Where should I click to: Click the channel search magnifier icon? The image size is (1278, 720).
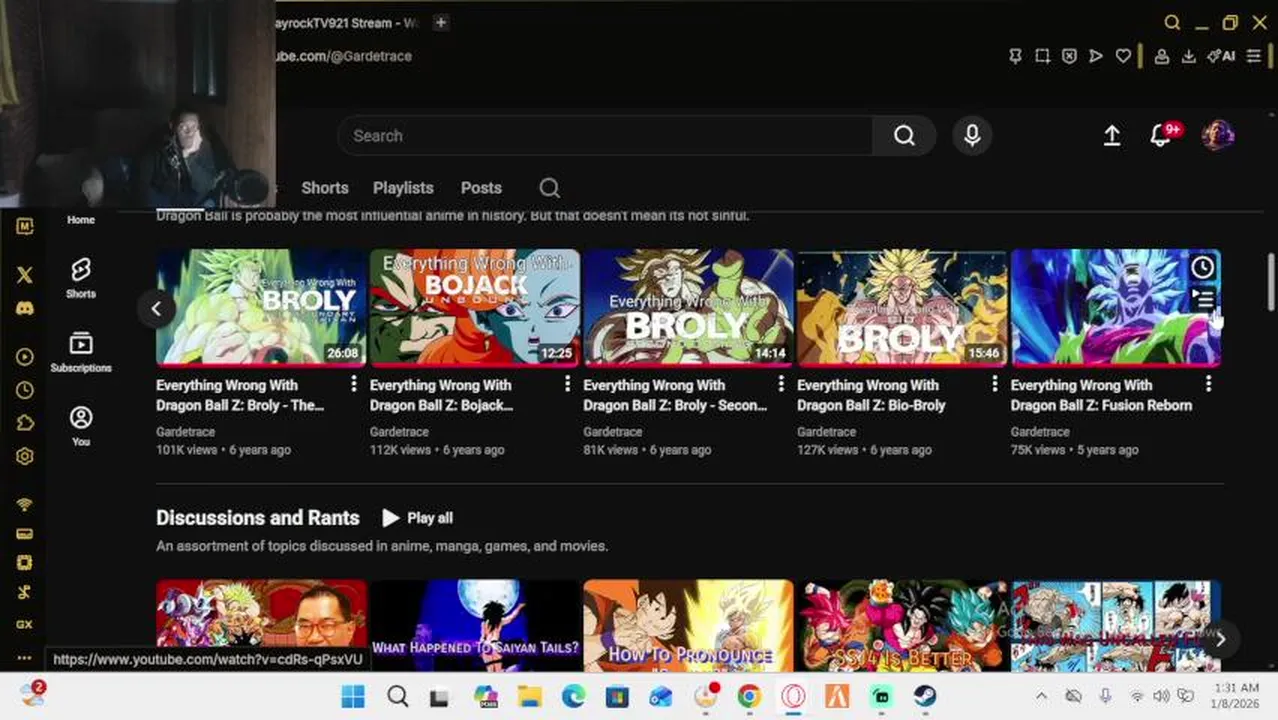[x=549, y=188]
